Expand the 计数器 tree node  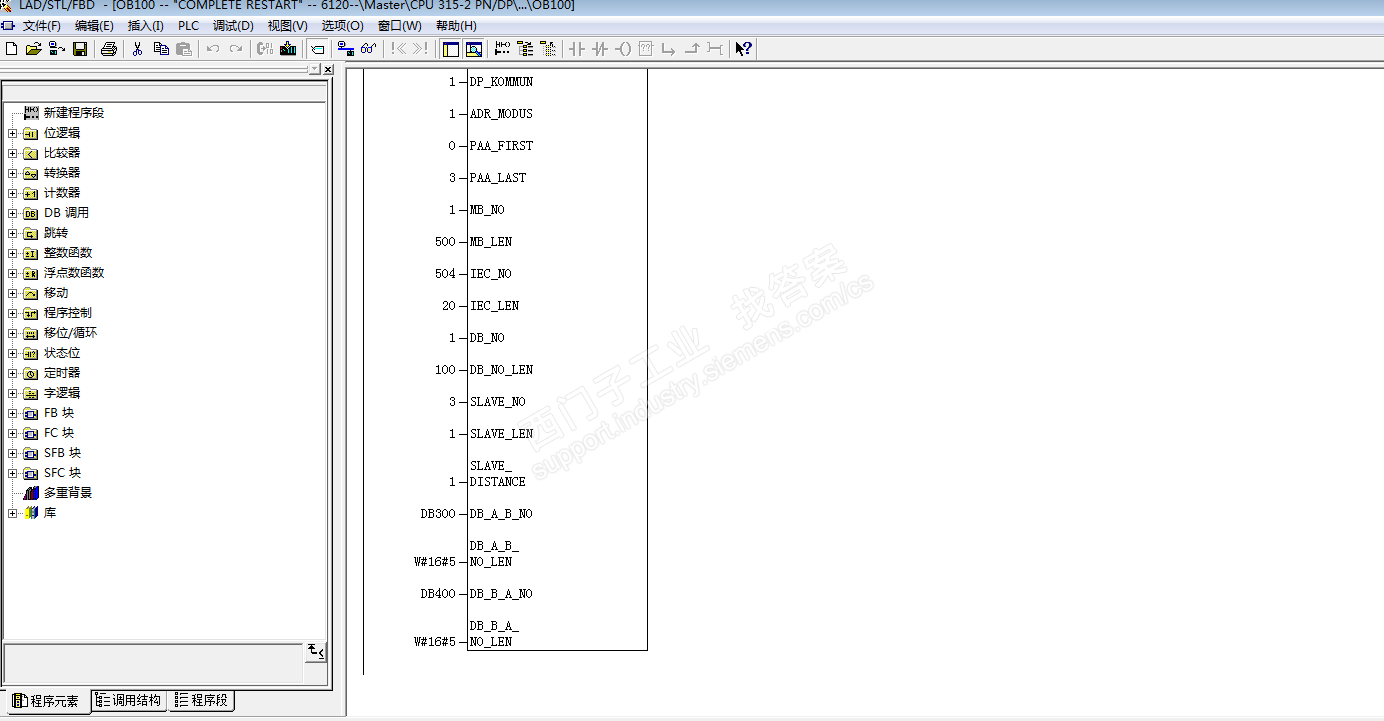[x=12, y=193]
